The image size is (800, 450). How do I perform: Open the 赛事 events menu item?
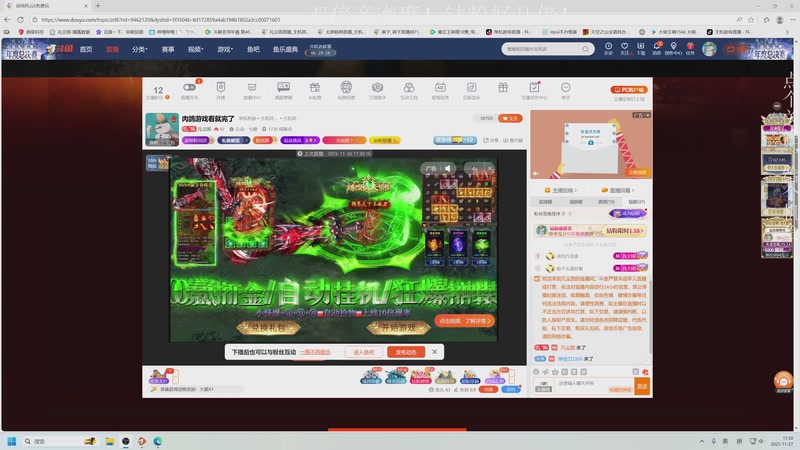click(168, 49)
